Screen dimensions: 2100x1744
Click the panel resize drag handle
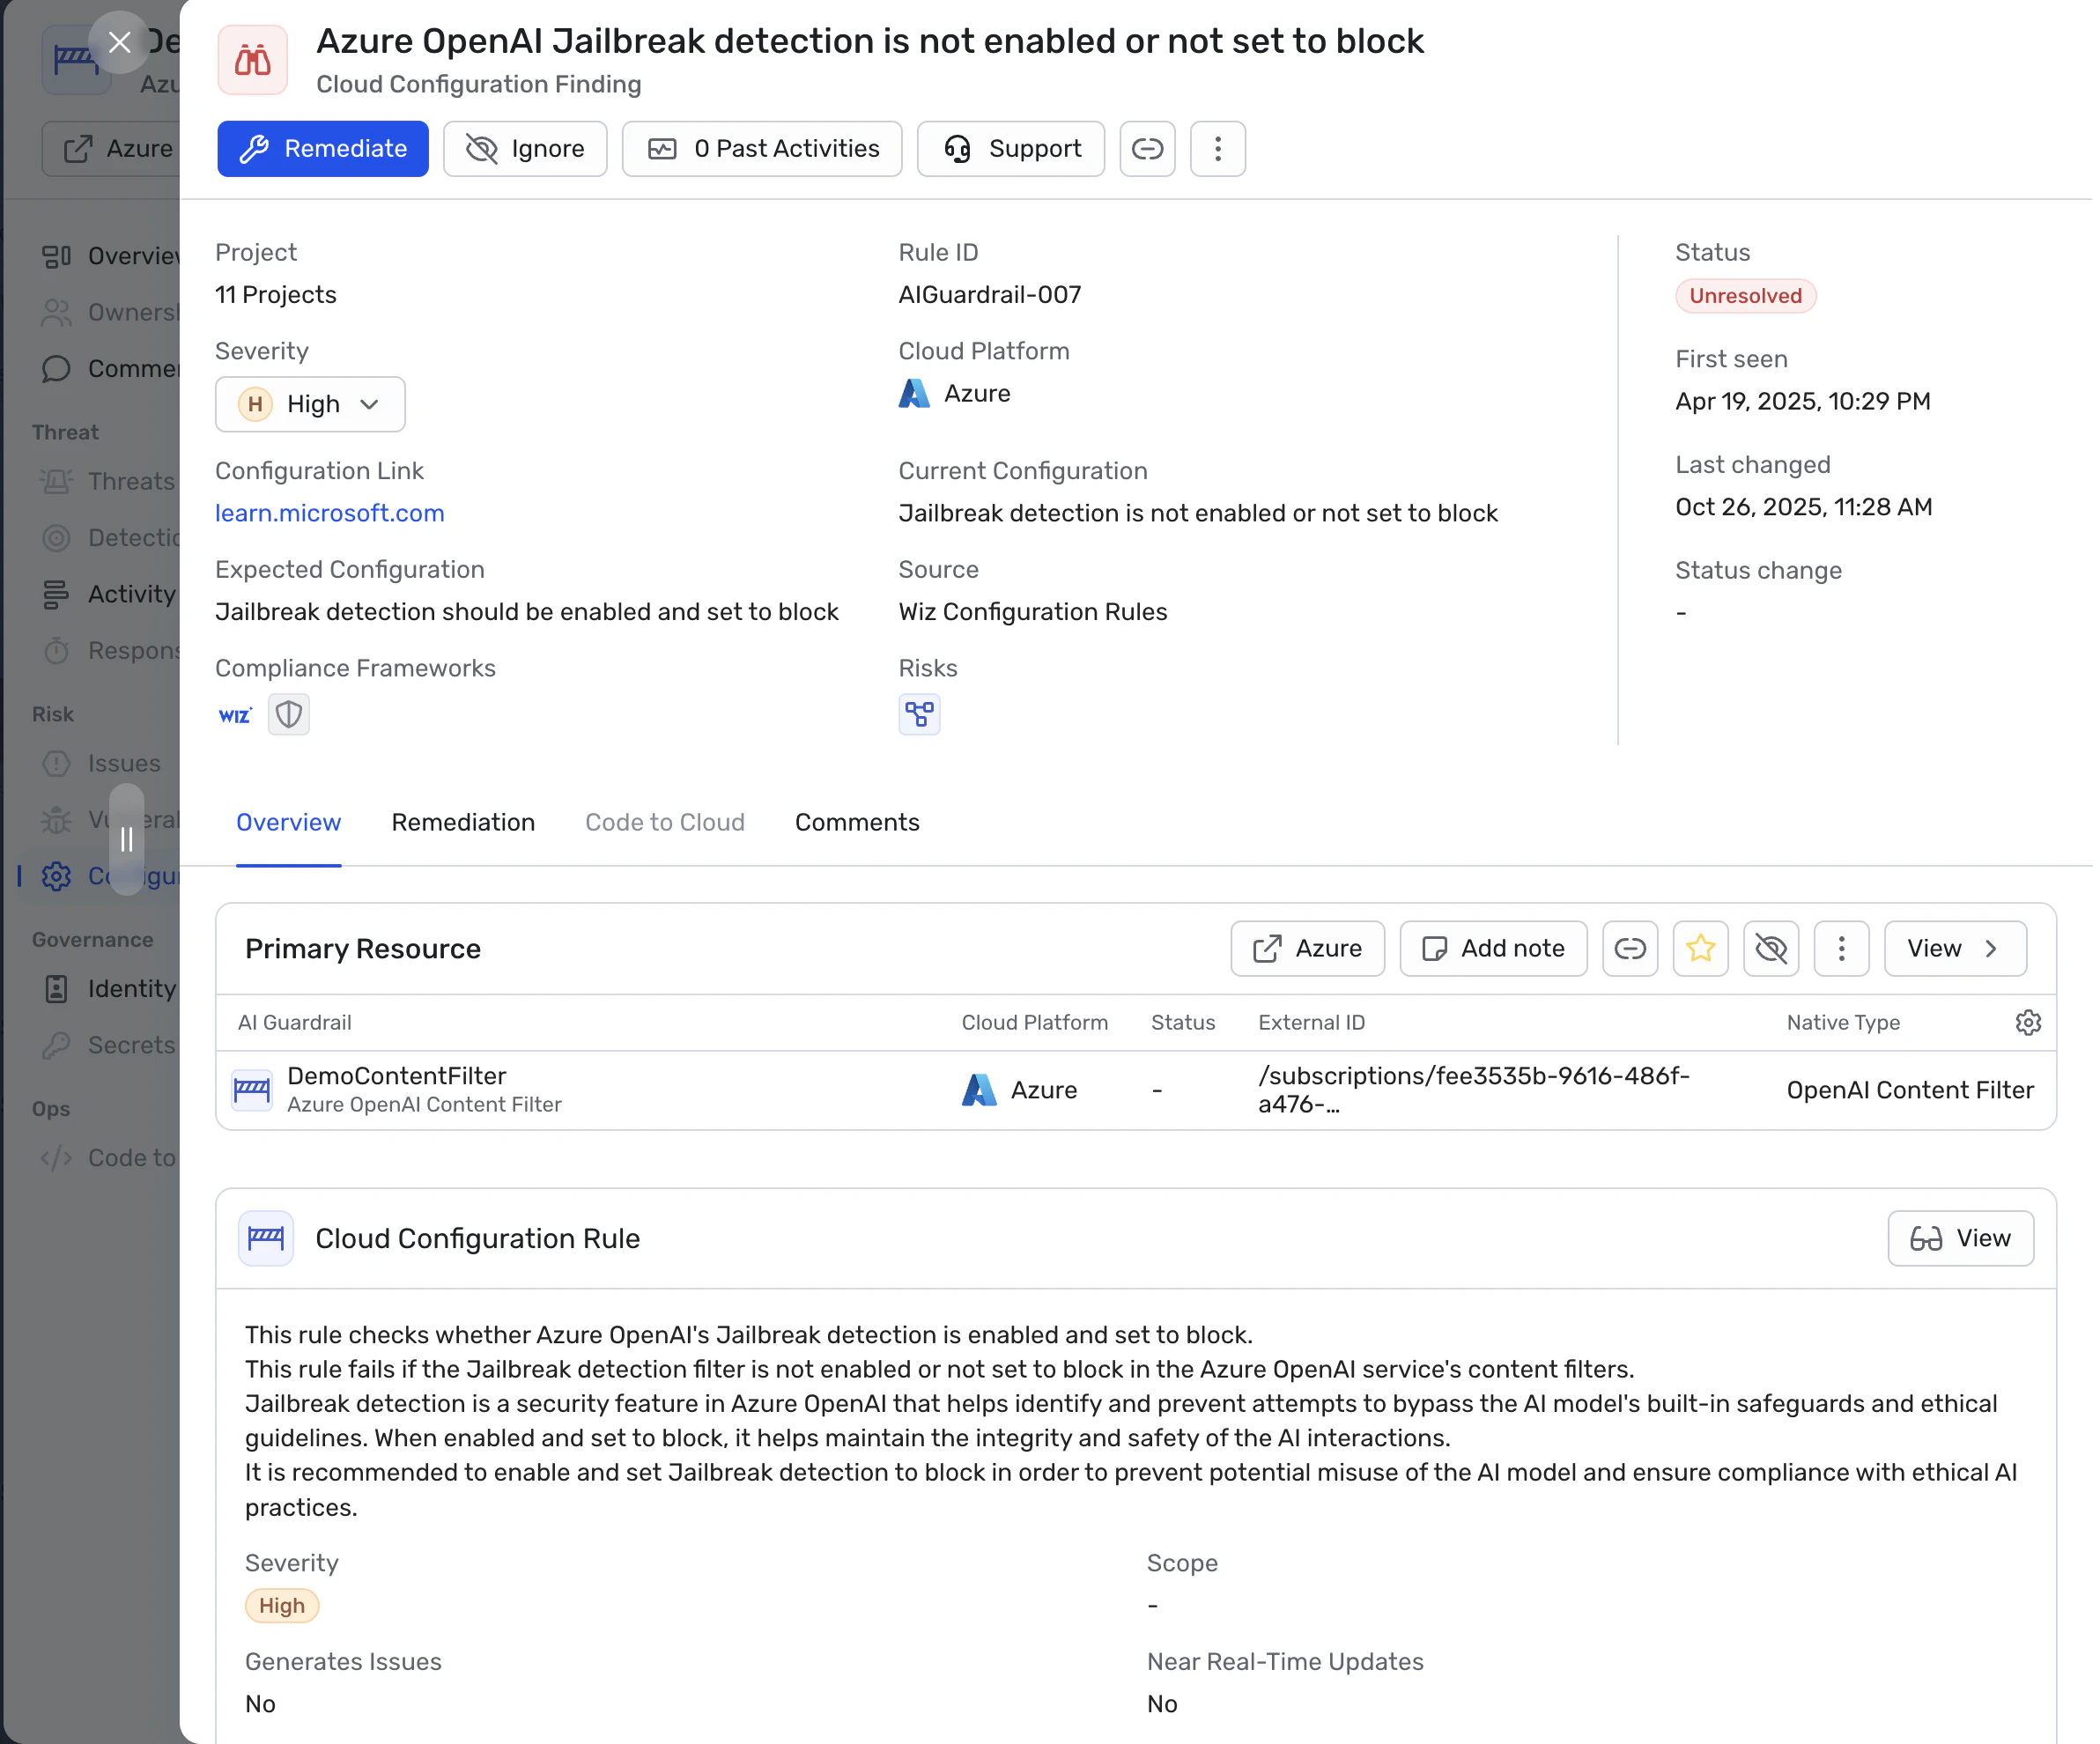[127, 839]
